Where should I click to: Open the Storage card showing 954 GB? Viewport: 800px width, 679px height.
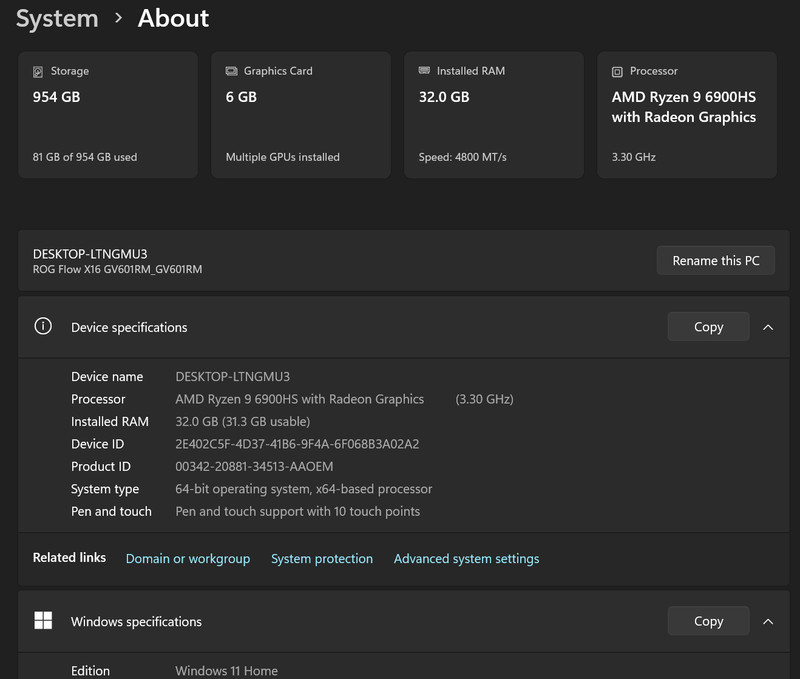108,115
